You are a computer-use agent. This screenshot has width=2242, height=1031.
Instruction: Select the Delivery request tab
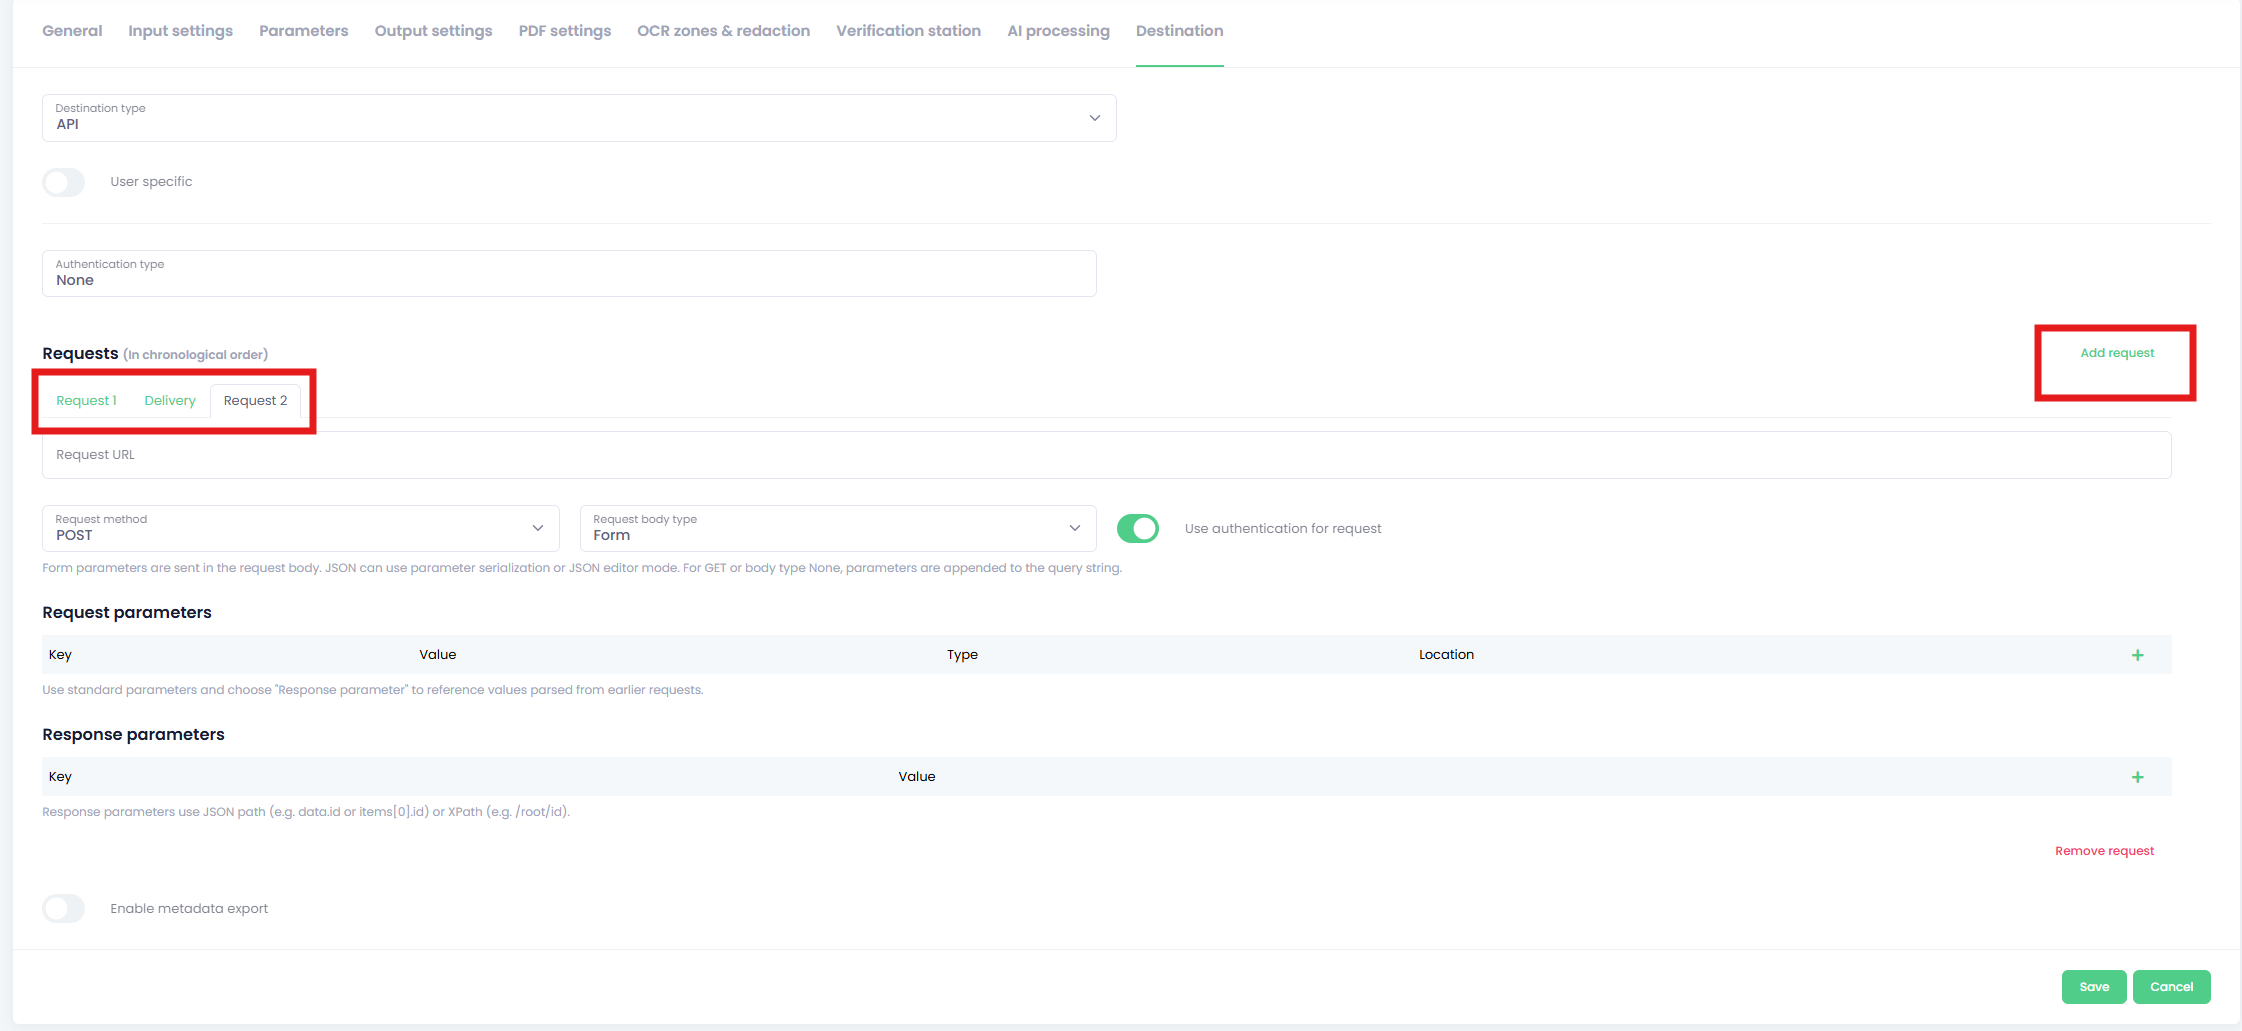point(170,401)
